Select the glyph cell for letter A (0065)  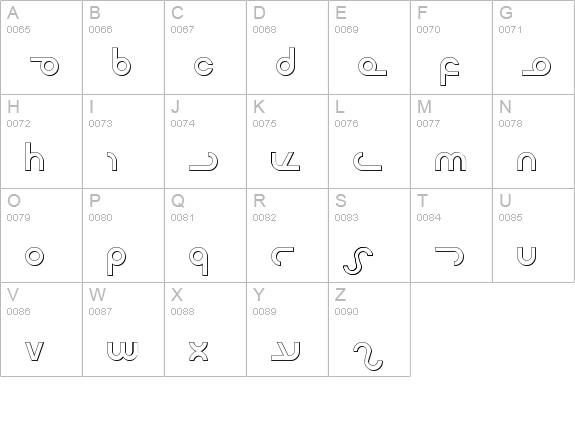point(41,47)
